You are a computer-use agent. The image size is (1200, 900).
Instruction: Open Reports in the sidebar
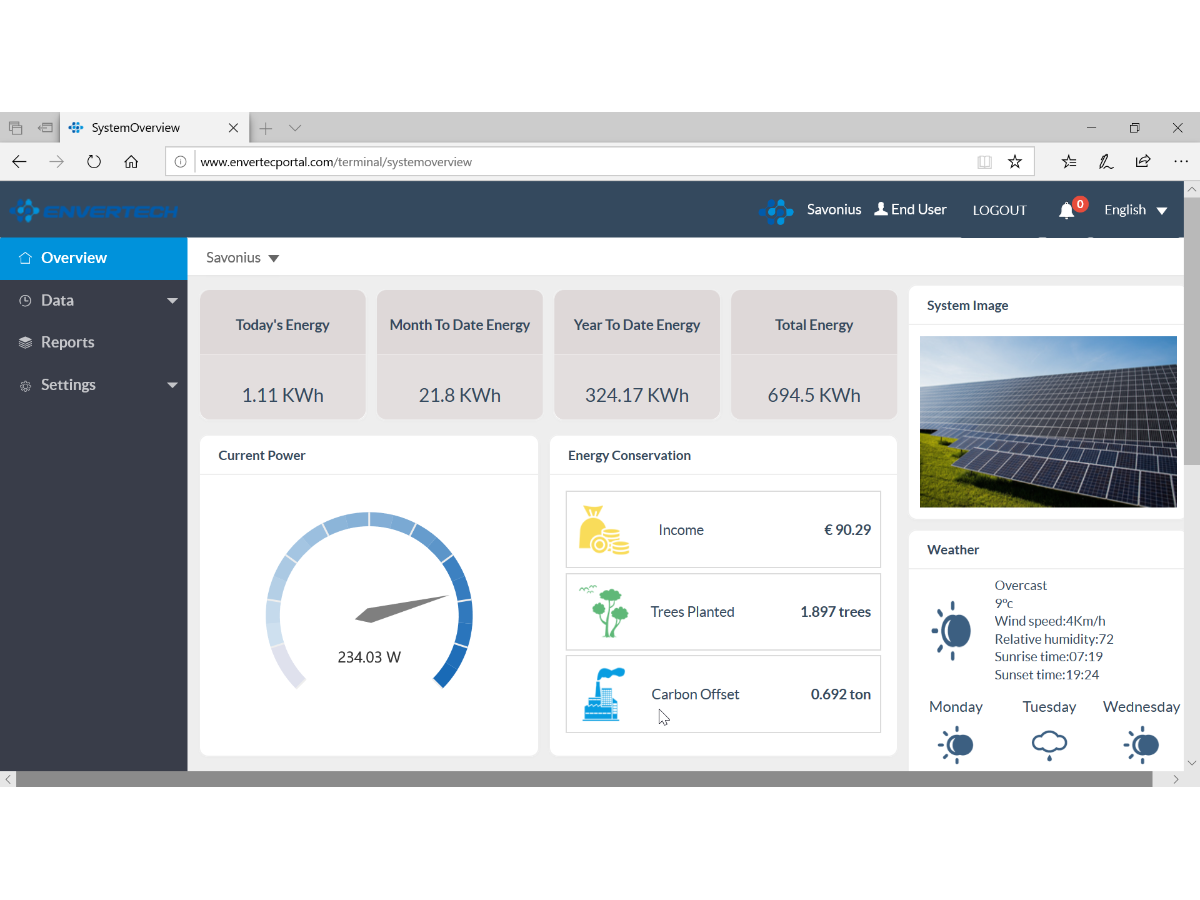pyautogui.click(x=94, y=342)
